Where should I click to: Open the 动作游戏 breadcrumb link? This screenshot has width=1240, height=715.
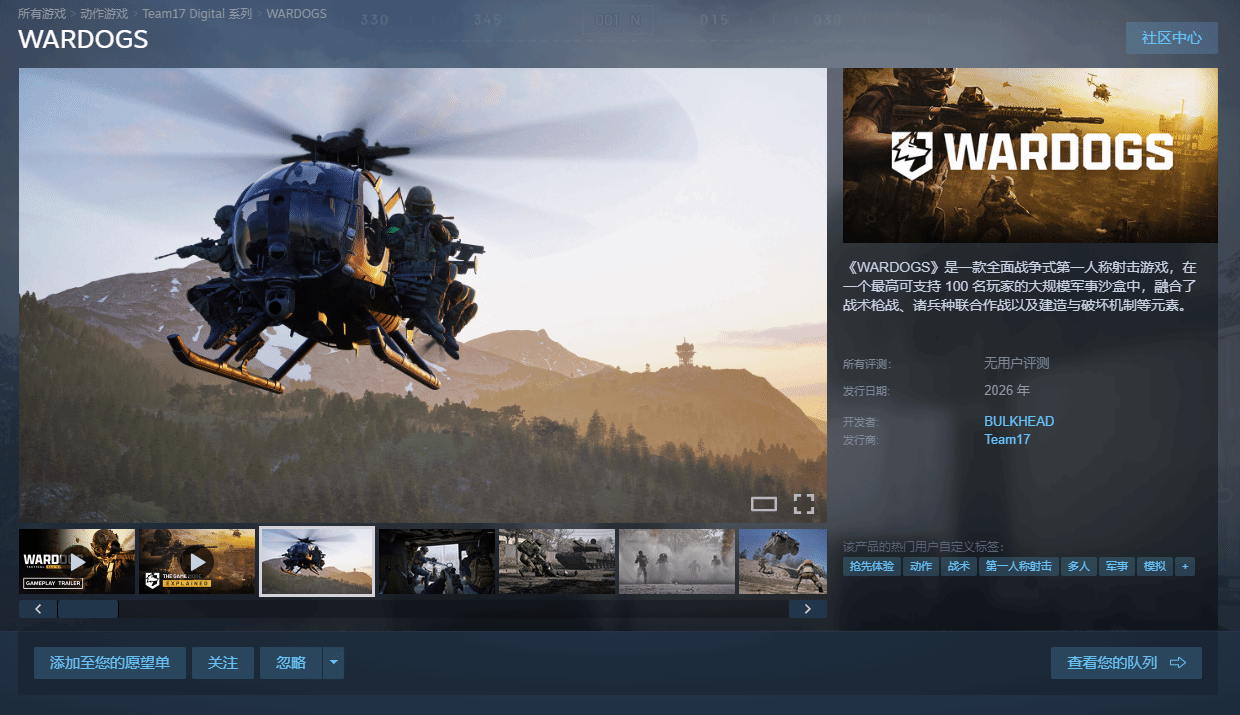[105, 14]
